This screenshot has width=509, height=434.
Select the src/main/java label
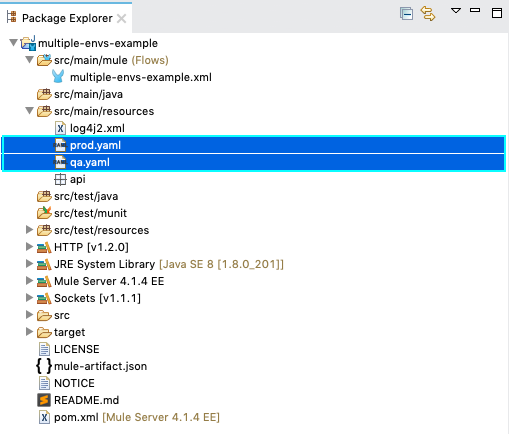click(x=88, y=94)
